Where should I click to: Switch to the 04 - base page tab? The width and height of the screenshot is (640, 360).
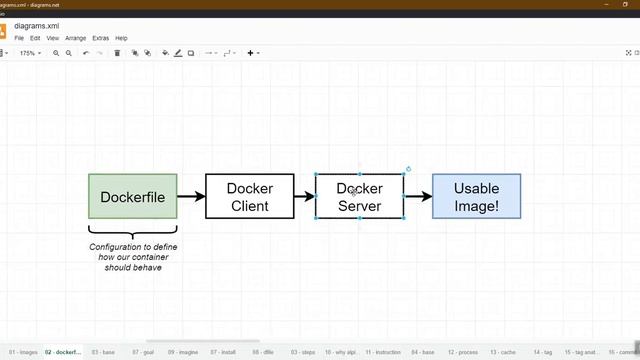pos(423,352)
